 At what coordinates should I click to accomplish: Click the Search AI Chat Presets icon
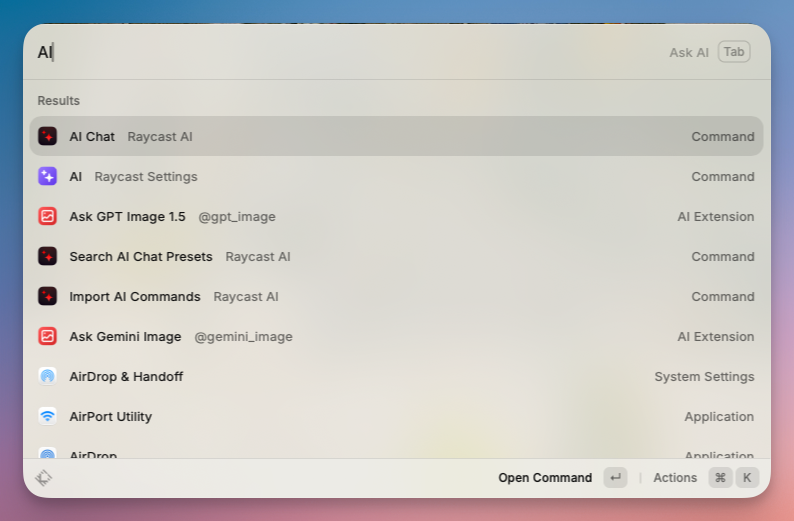tap(47, 256)
